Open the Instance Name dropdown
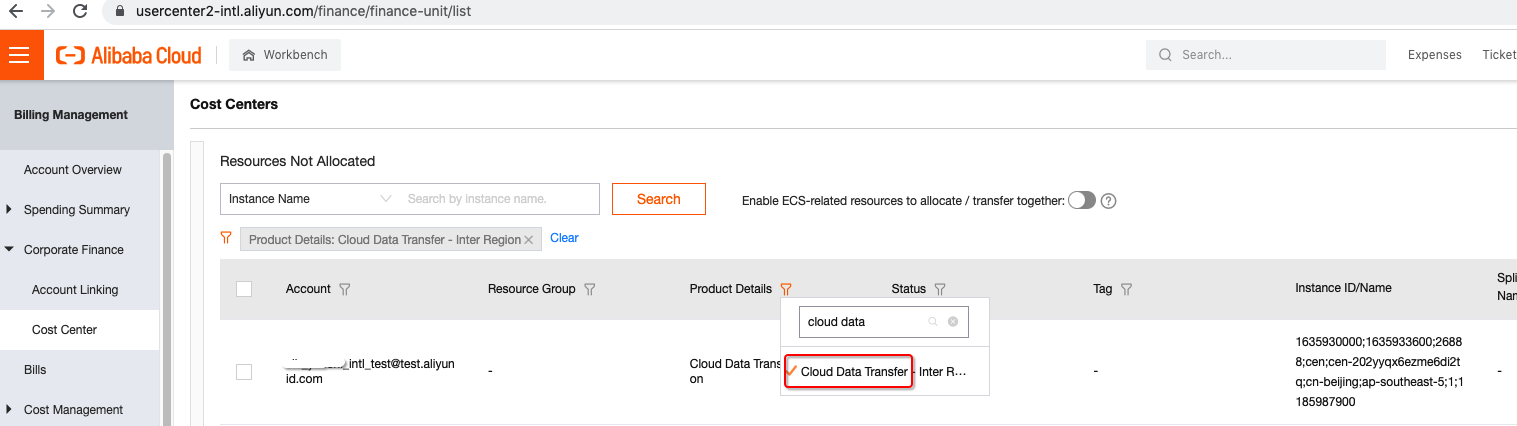The width and height of the screenshot is (1517, 426). click(309, 199)
